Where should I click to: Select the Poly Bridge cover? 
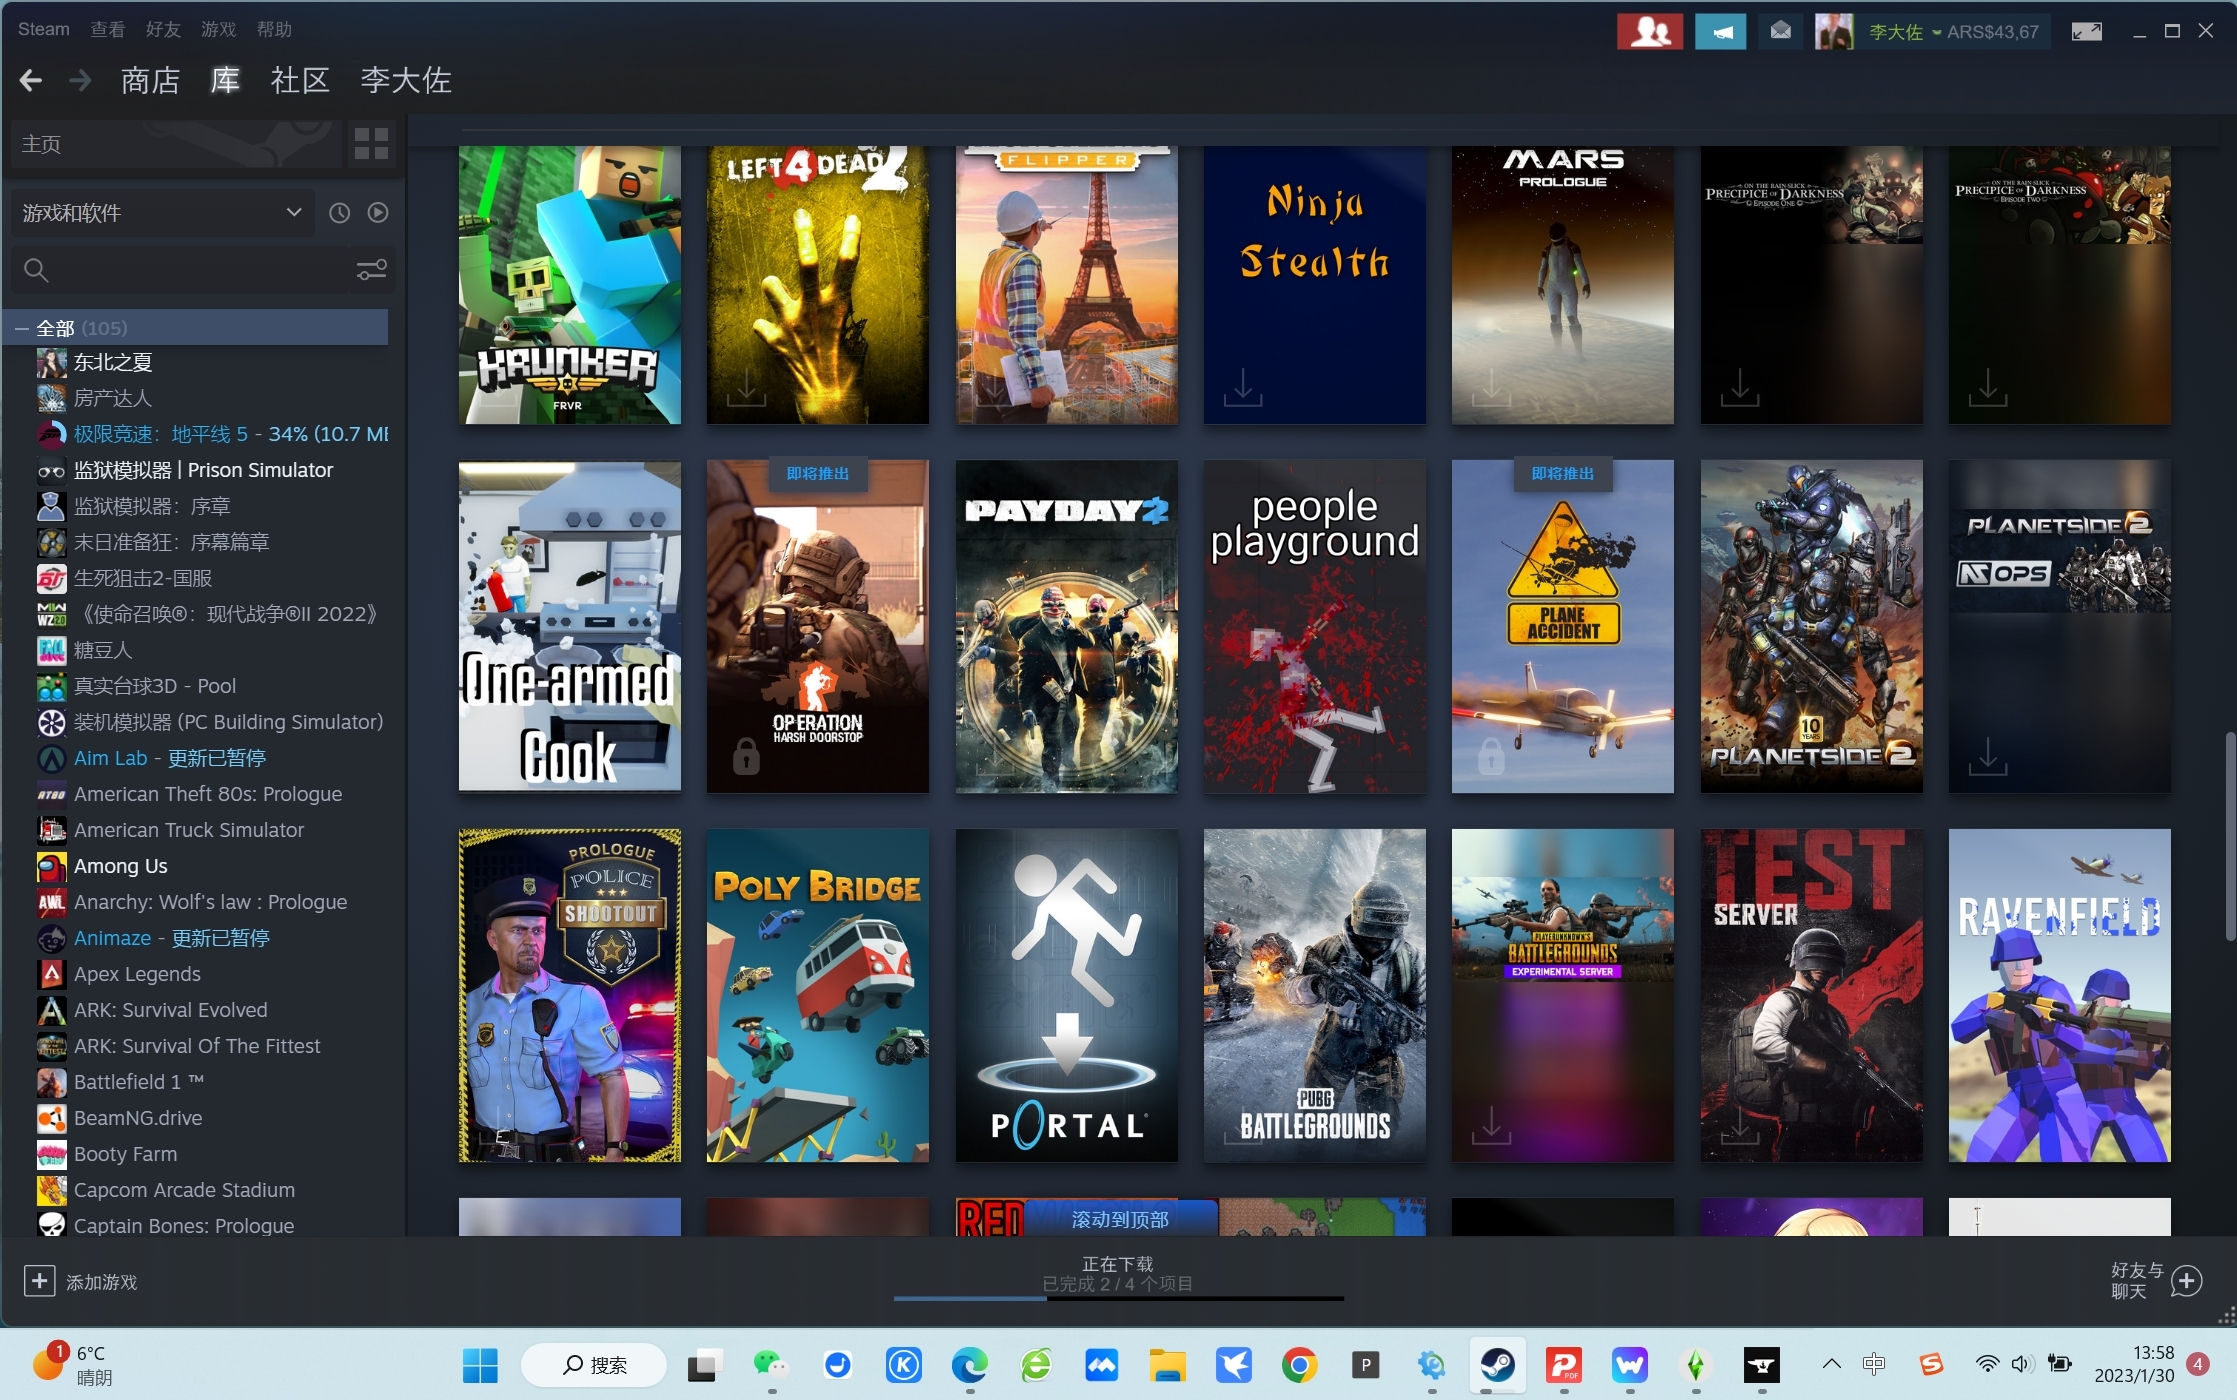coord(818,995)
